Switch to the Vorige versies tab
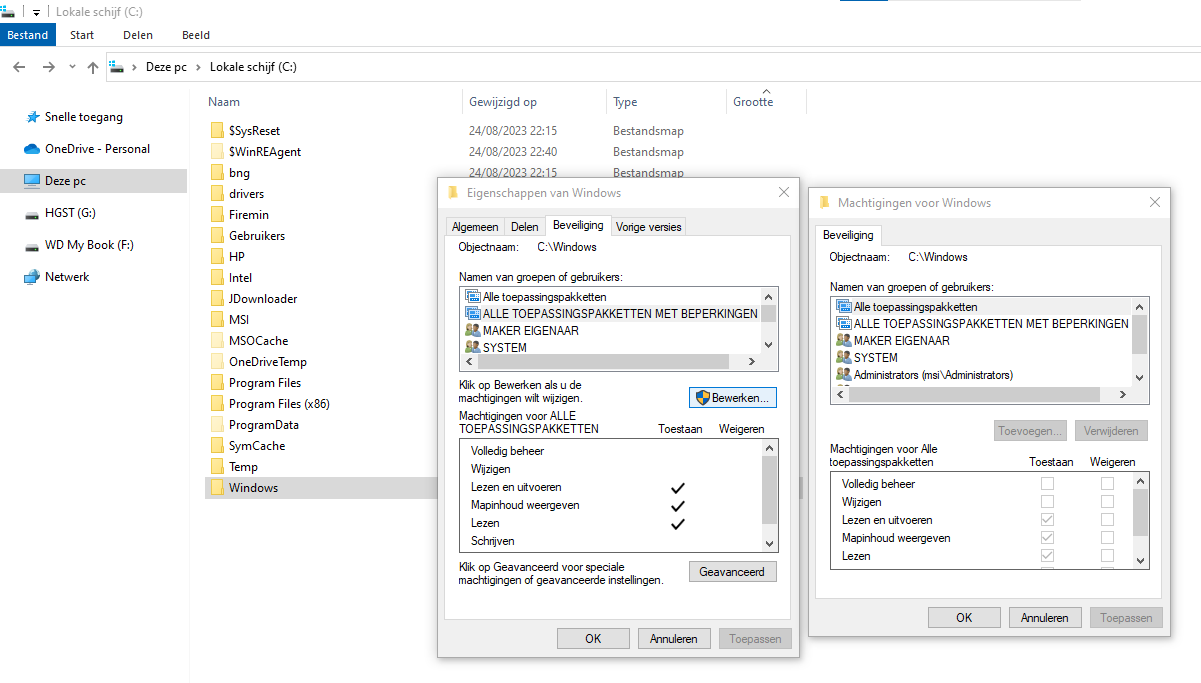 (648, 227)
